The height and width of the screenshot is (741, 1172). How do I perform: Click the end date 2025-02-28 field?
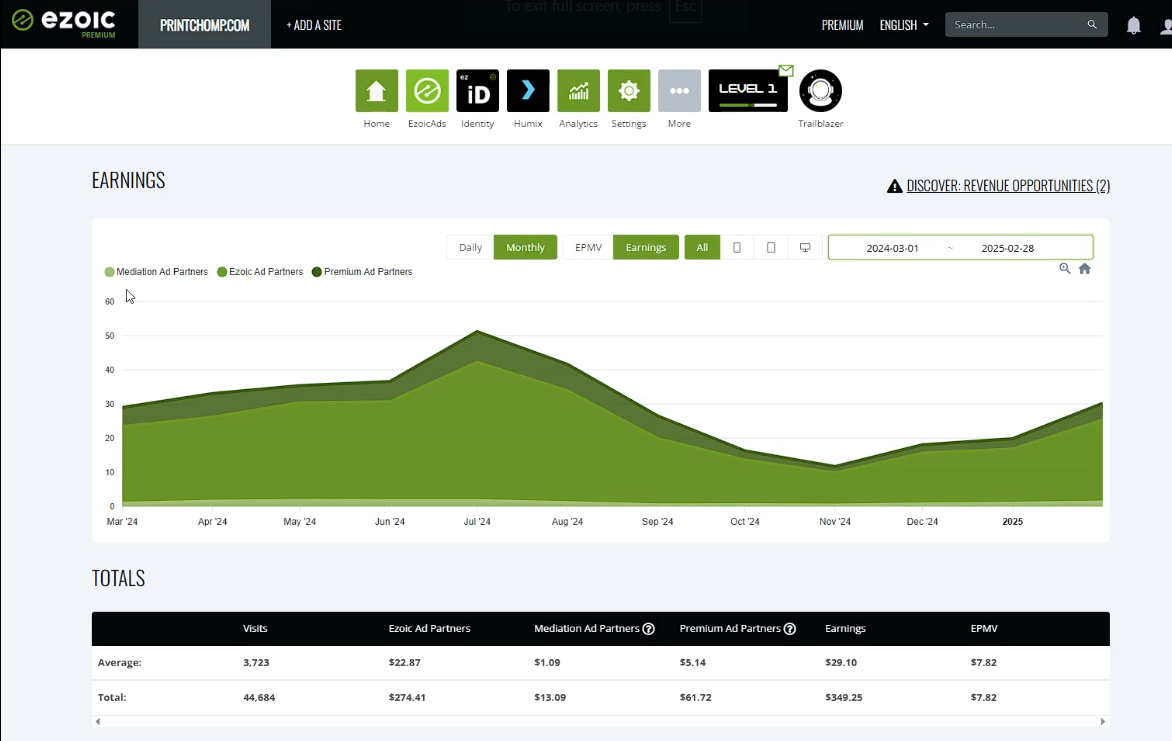[1008, 248]
